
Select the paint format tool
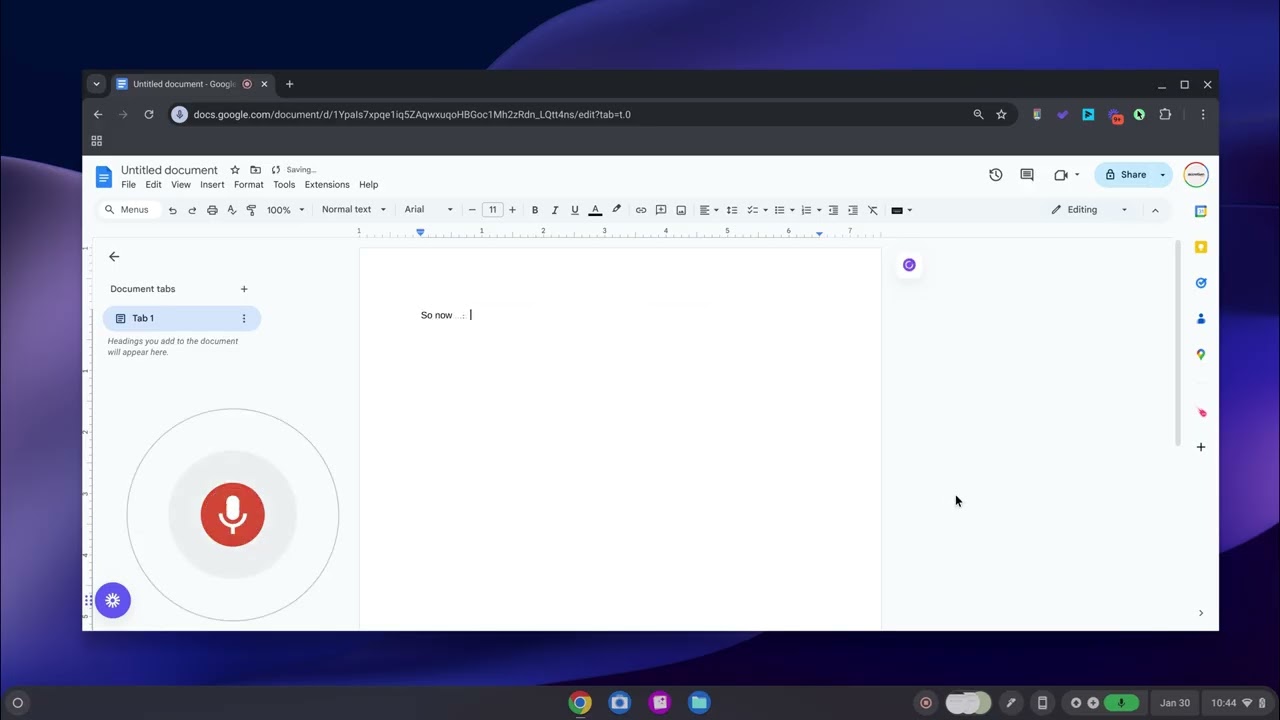[251, 210]
